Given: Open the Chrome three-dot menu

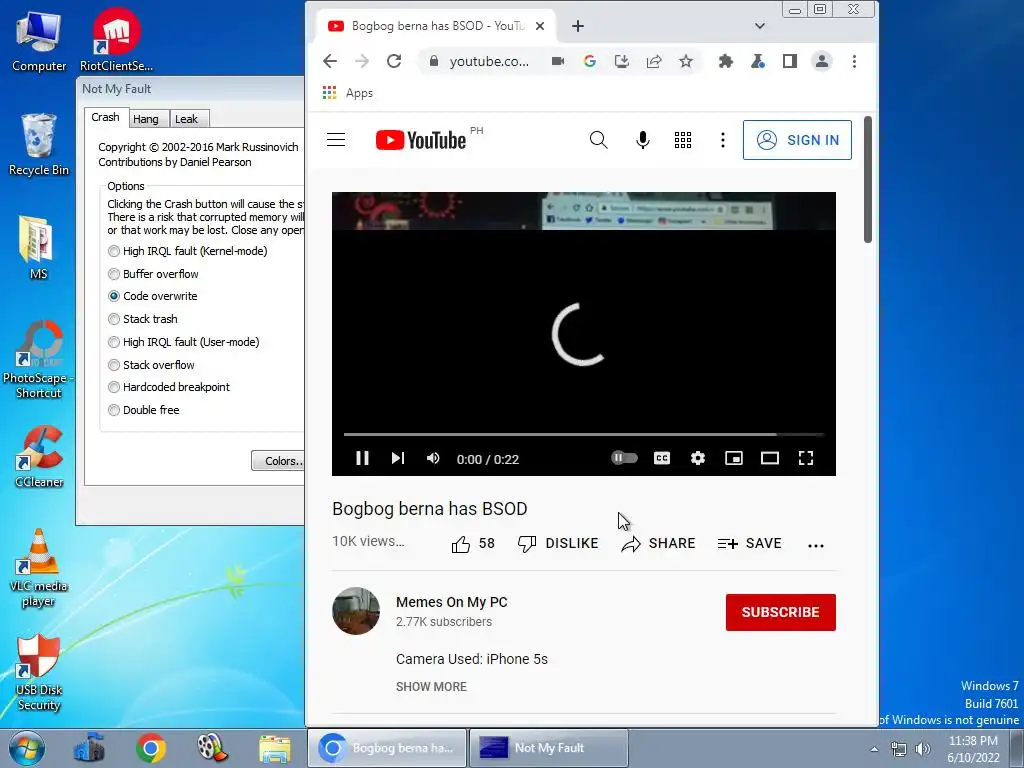Looking at the screenshot, I should (854, 61).
